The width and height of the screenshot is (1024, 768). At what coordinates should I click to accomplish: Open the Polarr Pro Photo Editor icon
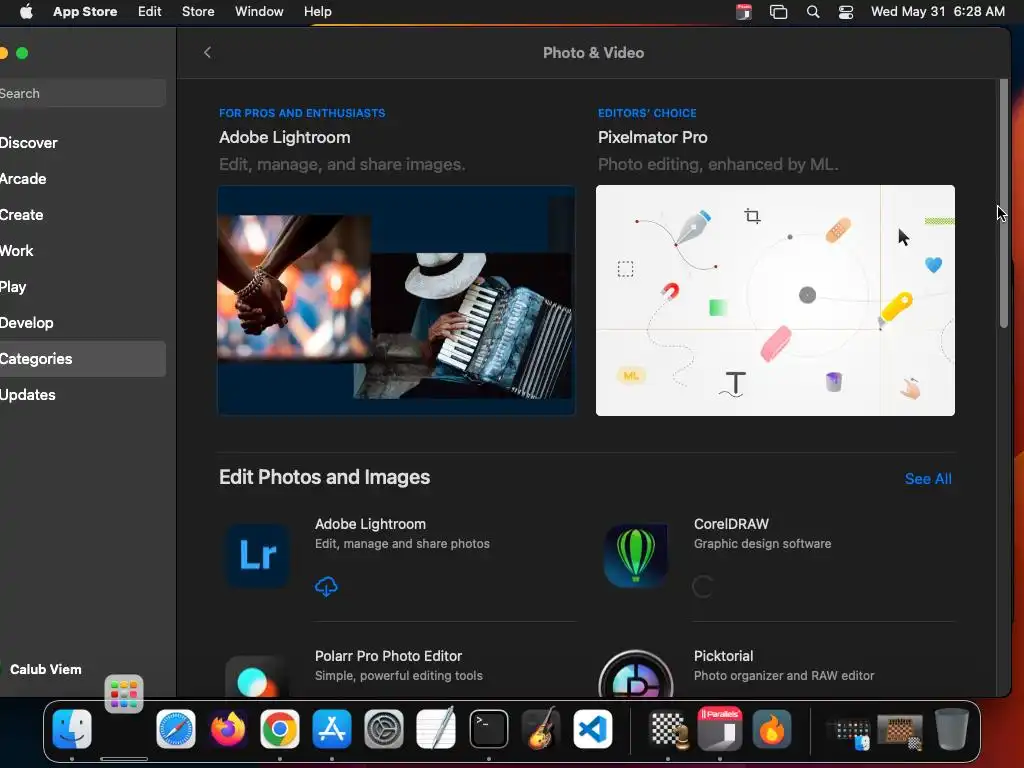click(258, 676)
